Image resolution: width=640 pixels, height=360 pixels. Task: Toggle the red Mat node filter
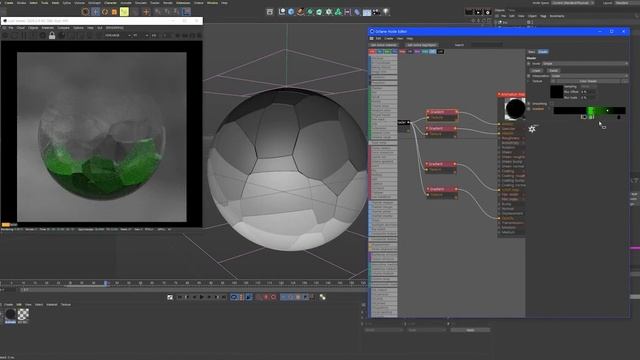(372, 52)
